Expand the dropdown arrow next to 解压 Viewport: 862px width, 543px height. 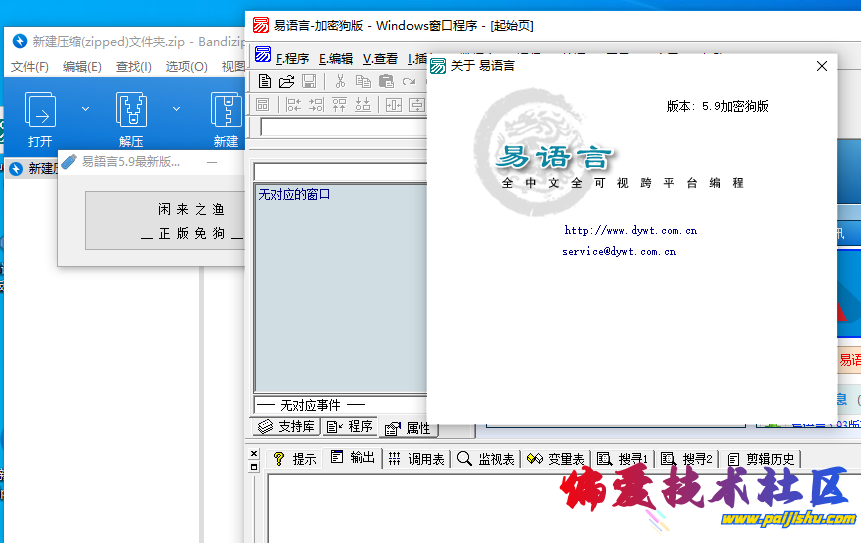pos(176,108)
